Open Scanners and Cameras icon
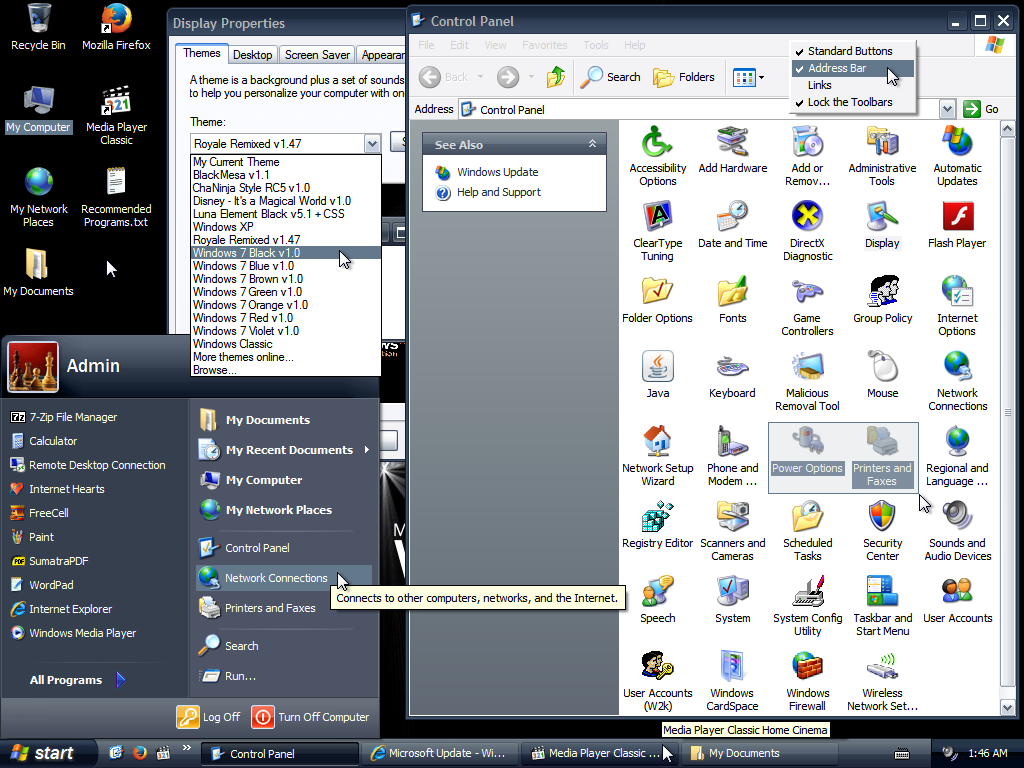Screen dimensions: 1024x768 click(x=732, y=530)
